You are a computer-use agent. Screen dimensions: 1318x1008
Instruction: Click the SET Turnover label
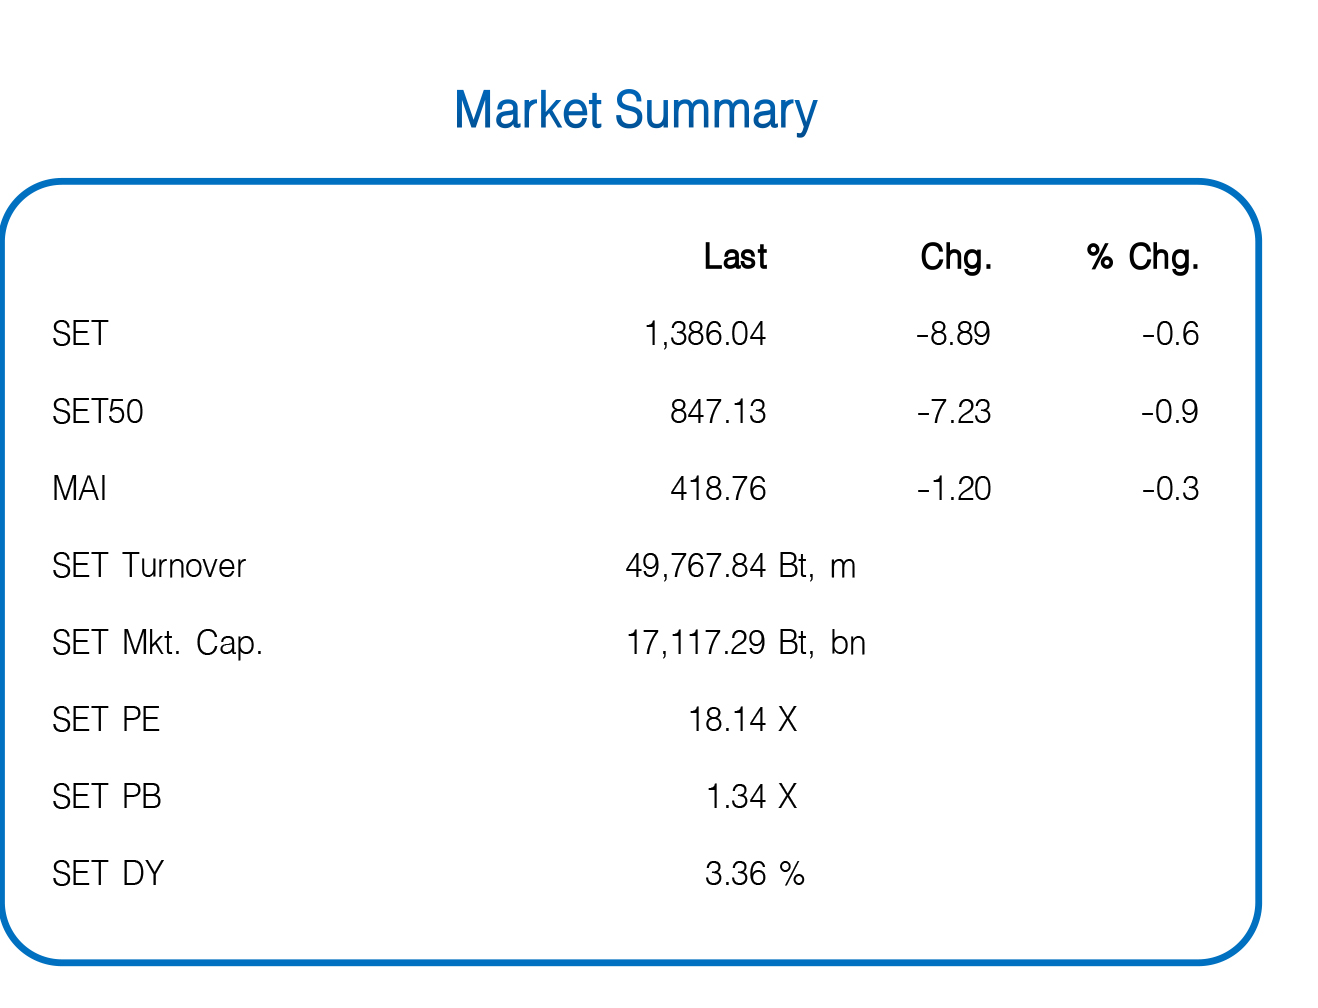point(149,566)
